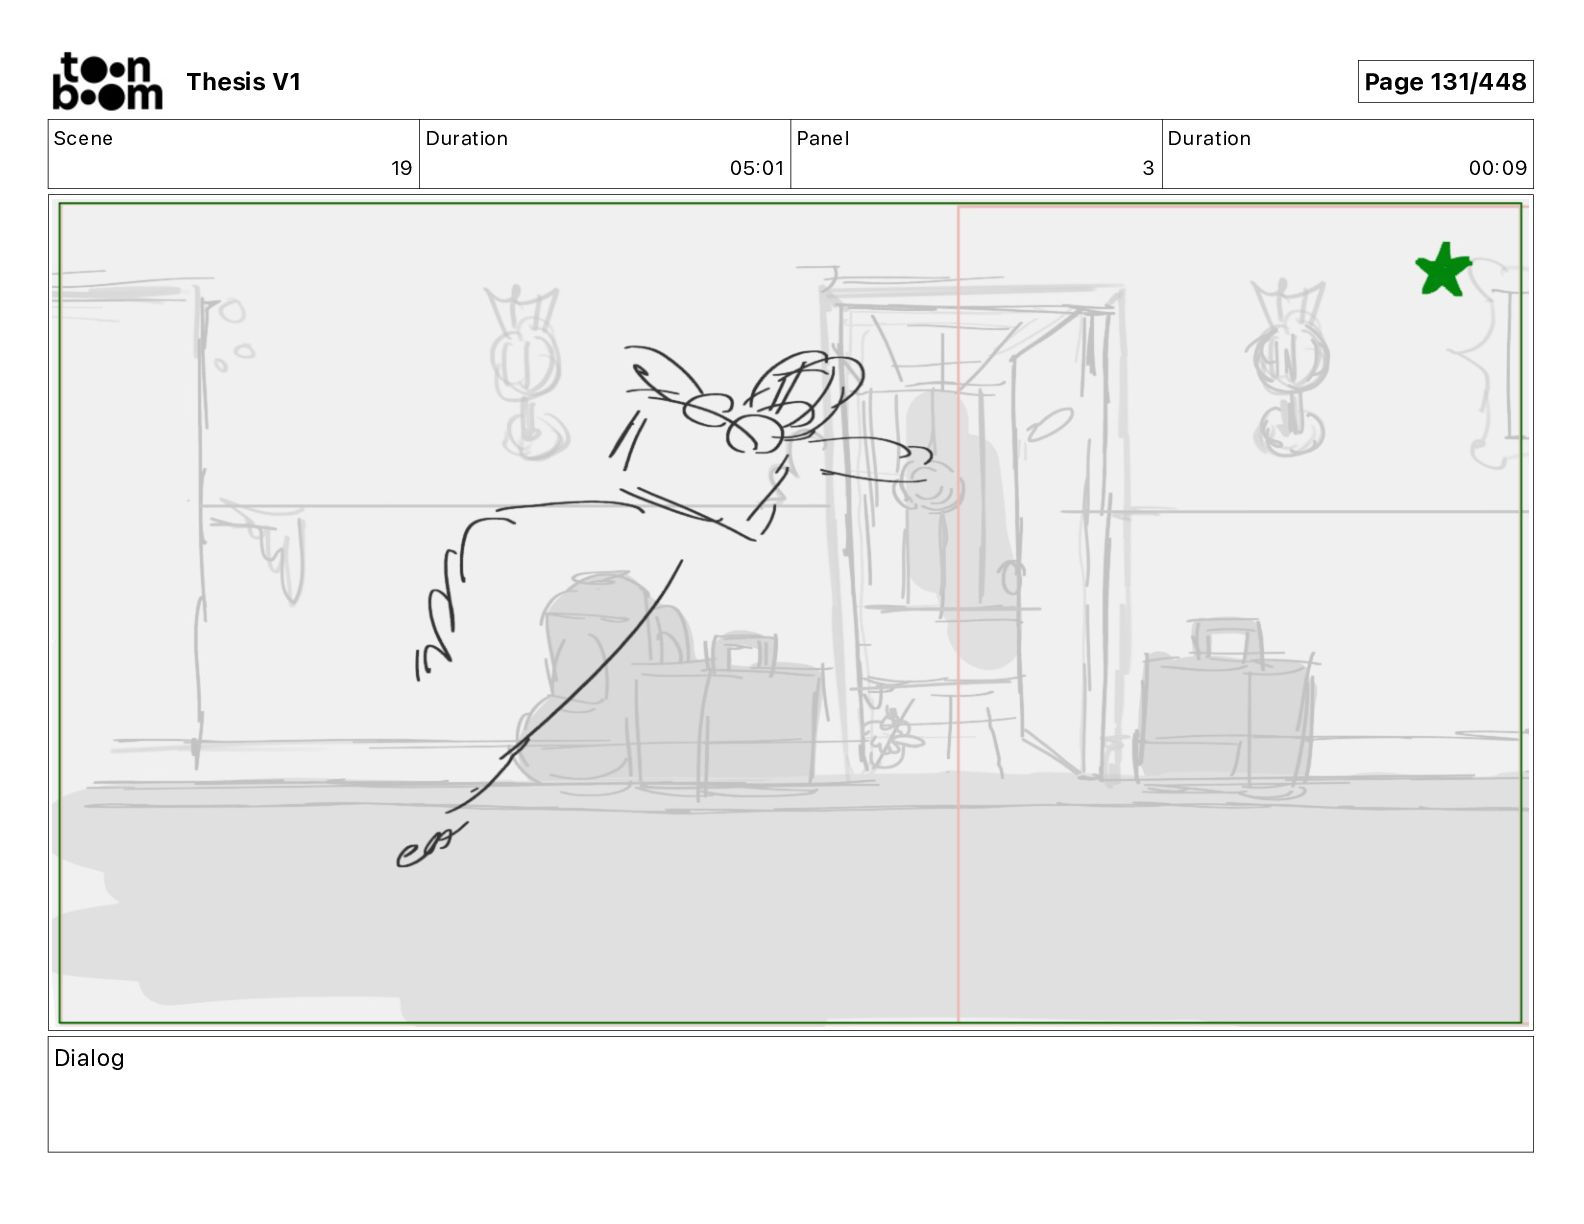
Task: Click the 'Page 131/448' page indicator
Action: (x=1445, y=82)
